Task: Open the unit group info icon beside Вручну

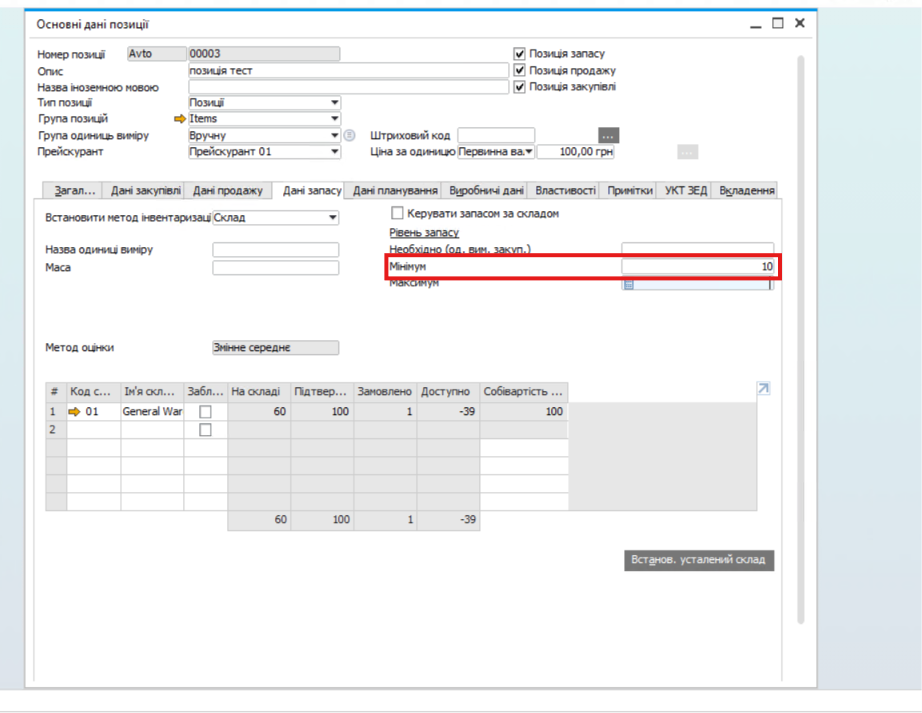Action: 349,135
